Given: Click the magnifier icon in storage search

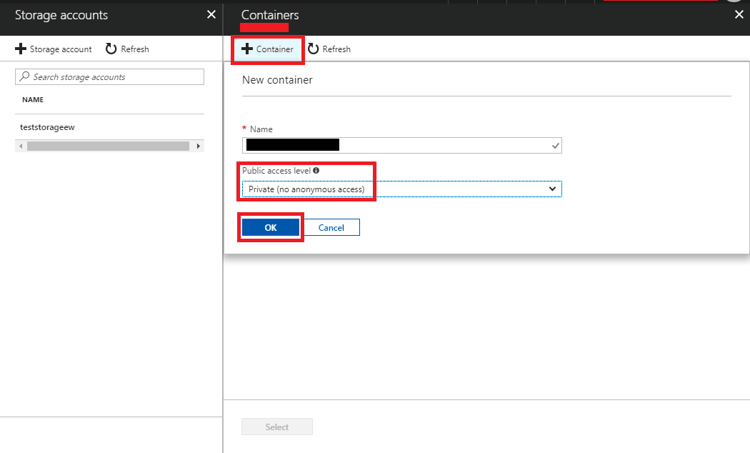Looking at the screenshot, I should (x=24, y=77).
